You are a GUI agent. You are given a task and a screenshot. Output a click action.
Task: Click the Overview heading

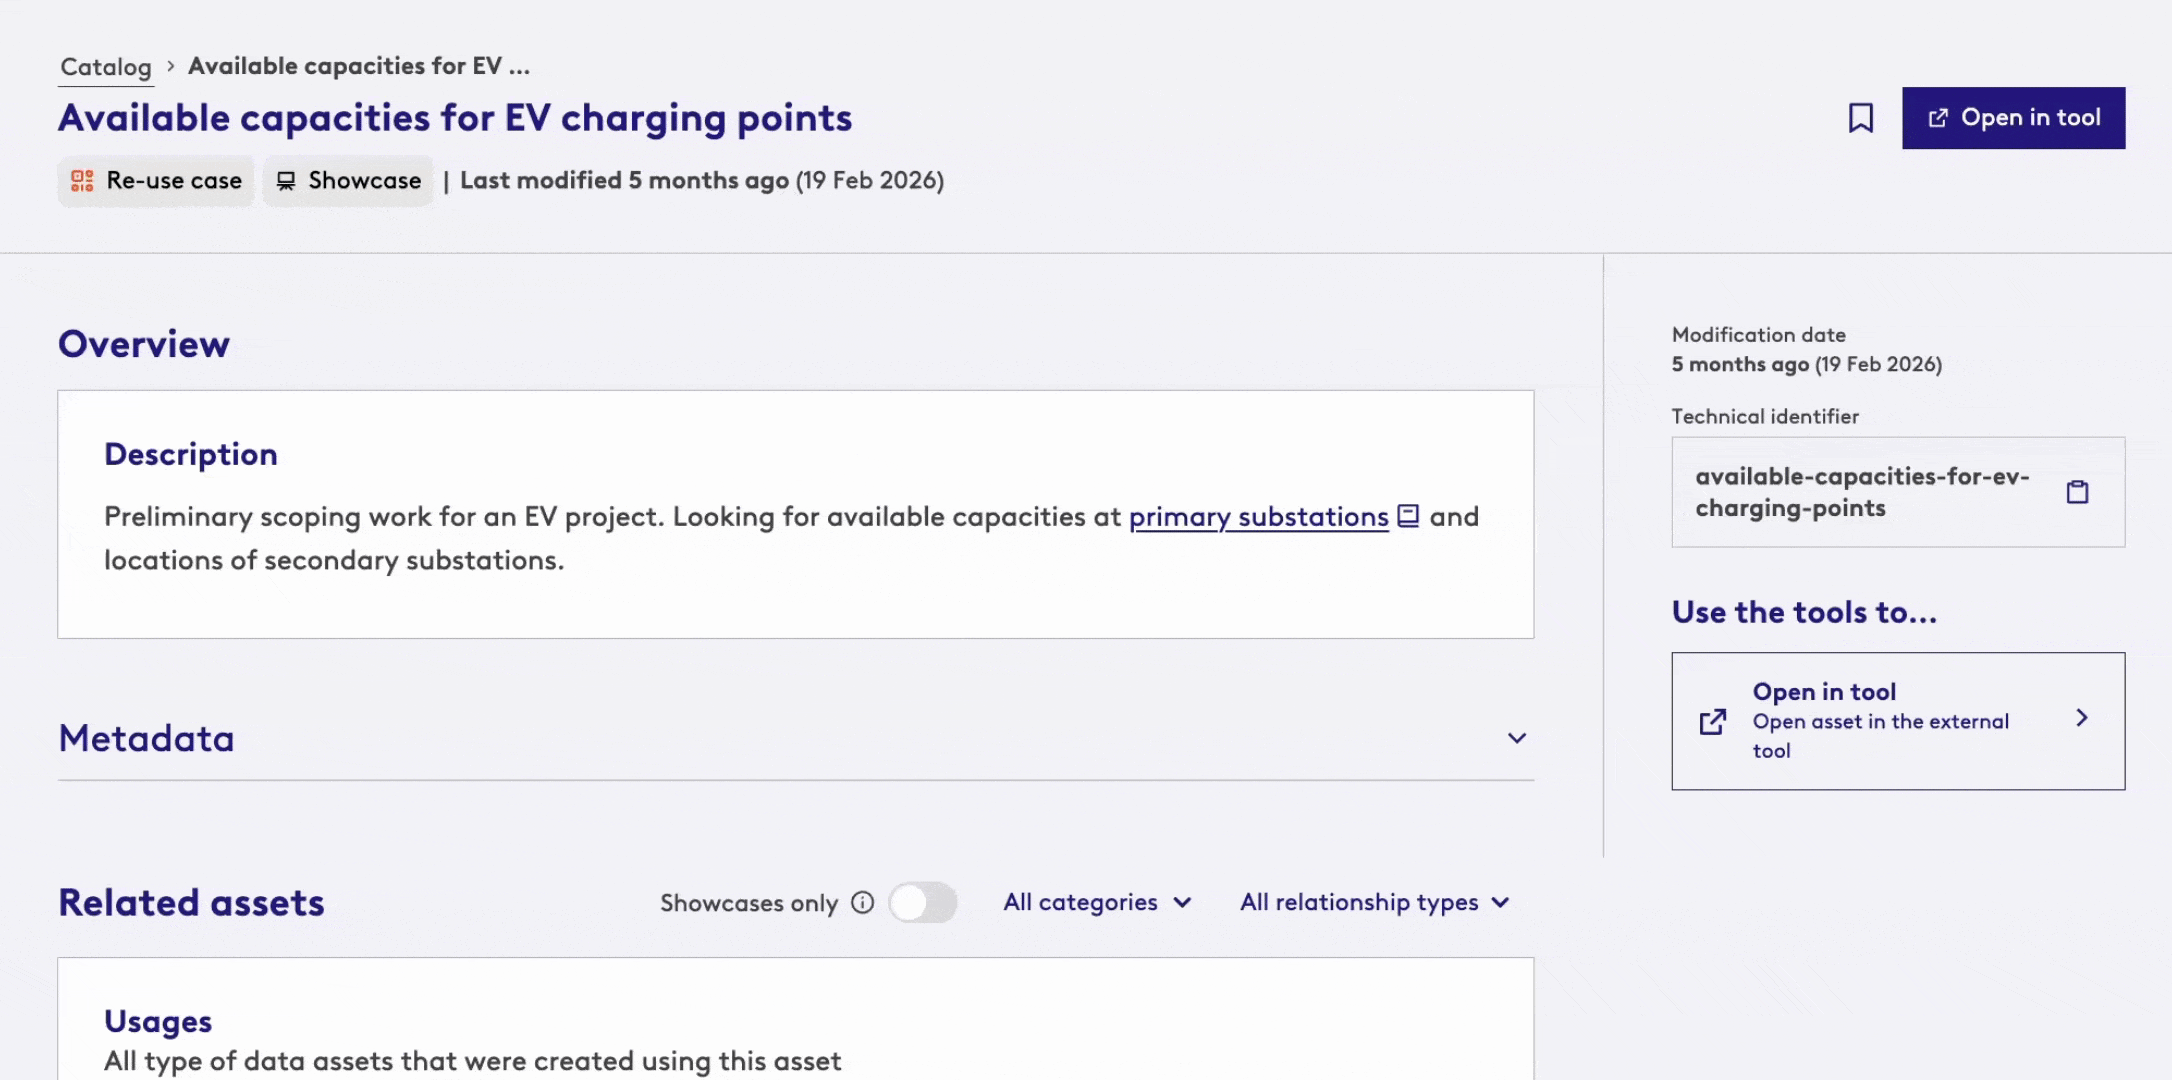pyautogui.click(x=144, y=344)
